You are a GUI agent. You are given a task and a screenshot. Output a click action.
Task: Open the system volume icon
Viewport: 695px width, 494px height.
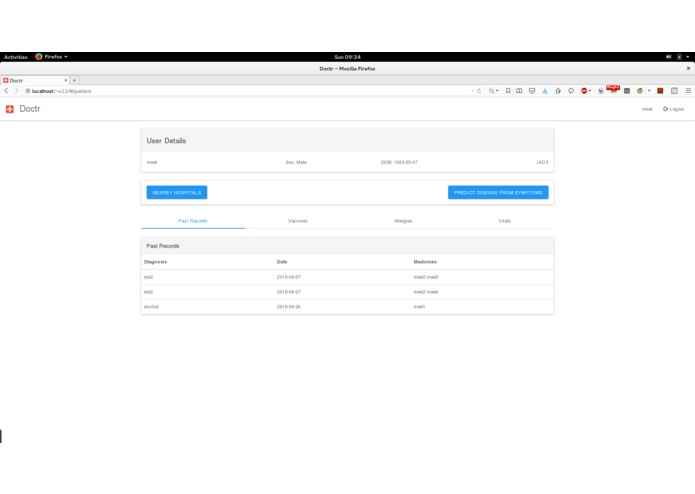tap(668, 57)
